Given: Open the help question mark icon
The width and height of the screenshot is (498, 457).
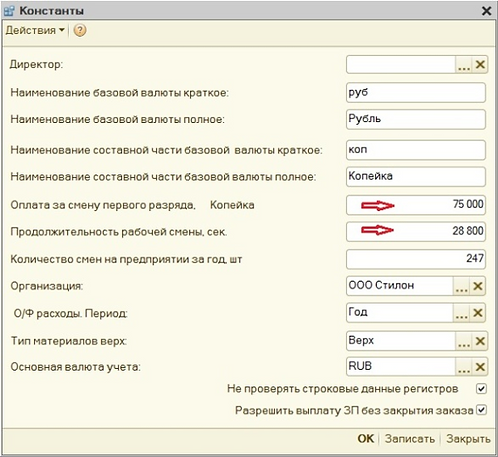Looking at the screenshot, I should [80, 30].
